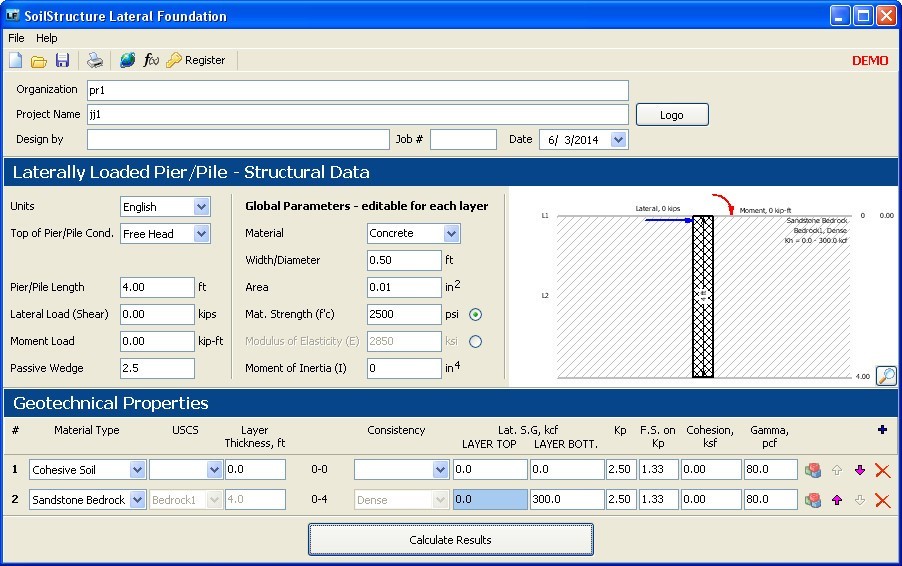Add a new layer with plus icon

(882, 430)
